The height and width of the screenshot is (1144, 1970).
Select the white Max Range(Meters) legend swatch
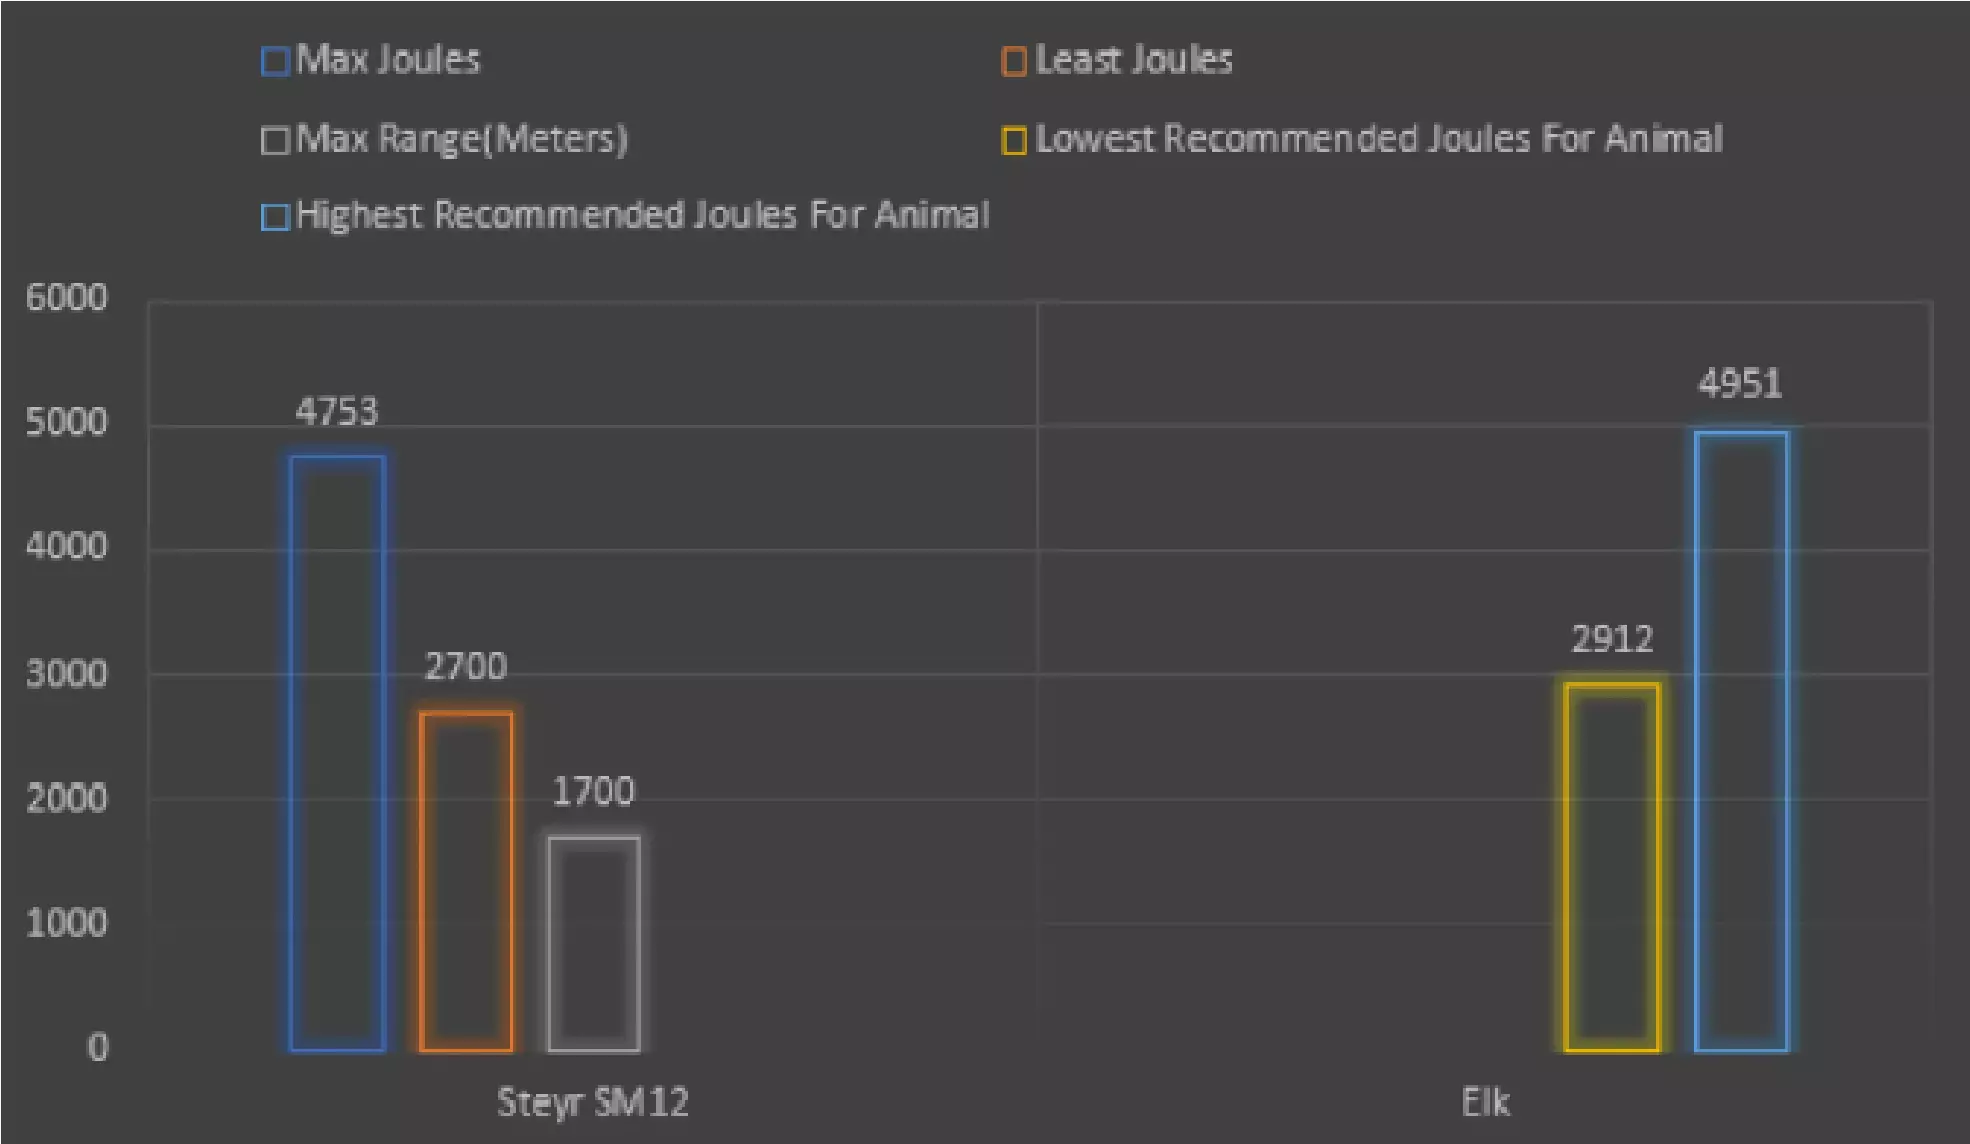click(x=275, y=141)
